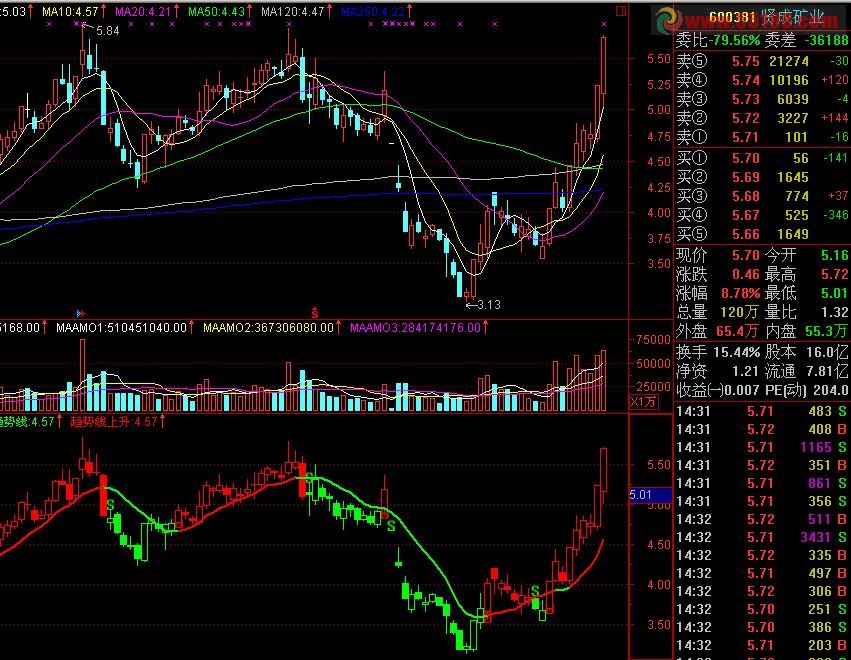Click the 趋势线上升:4.57 indicator label
The image size is (851, 660).
click(x=114, y=422)
